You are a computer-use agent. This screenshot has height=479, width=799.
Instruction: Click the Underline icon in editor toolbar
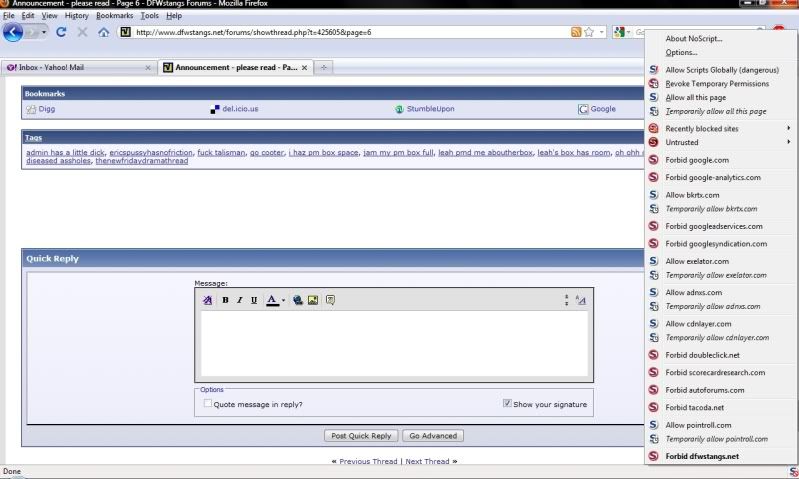(254, 300)
